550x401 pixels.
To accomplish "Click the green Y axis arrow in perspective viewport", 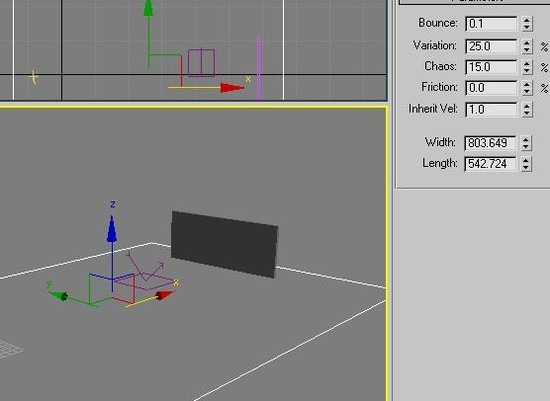I will tap(58, 296).
